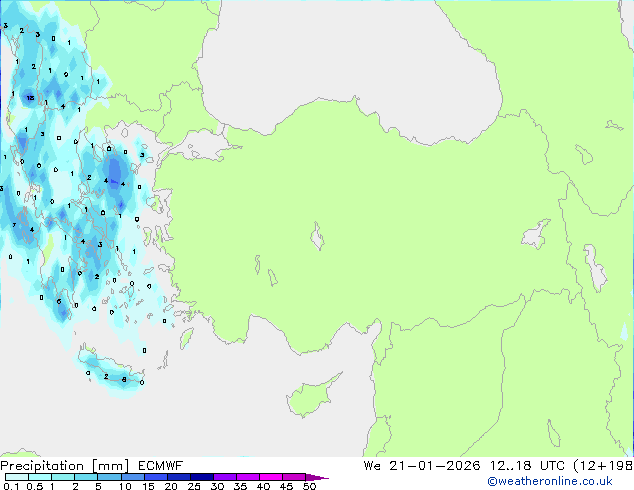The image size is (634, 490).
Task: Select the date "We 21-01-2026"
Action: 422,466
